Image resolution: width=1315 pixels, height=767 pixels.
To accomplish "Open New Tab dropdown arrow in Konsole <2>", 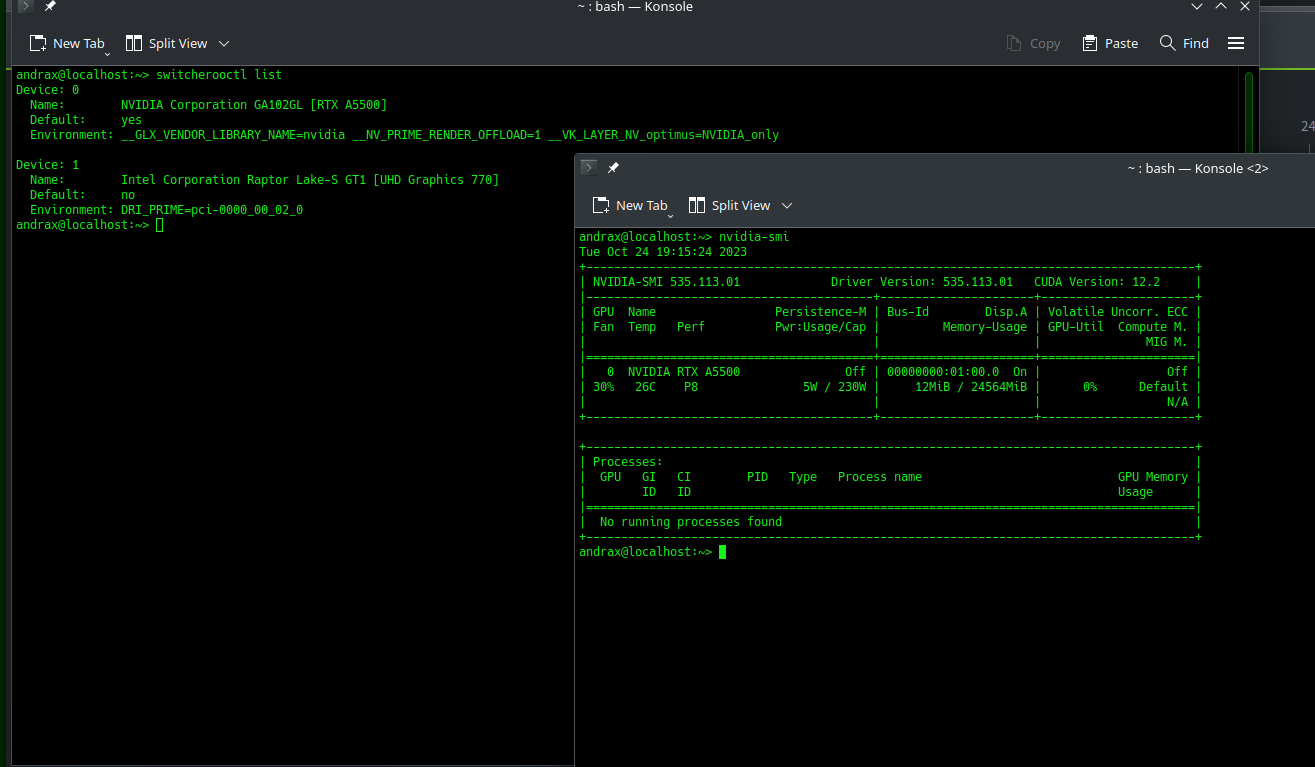I will point(670,215).
